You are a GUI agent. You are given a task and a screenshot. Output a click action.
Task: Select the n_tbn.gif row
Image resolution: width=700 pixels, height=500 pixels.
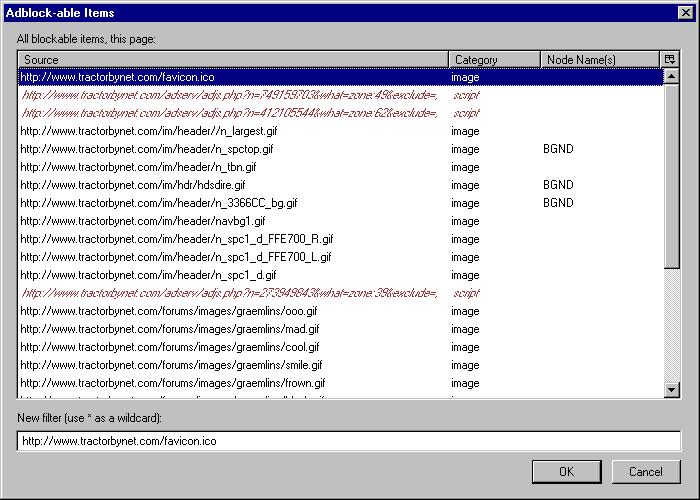click(341, 167)
